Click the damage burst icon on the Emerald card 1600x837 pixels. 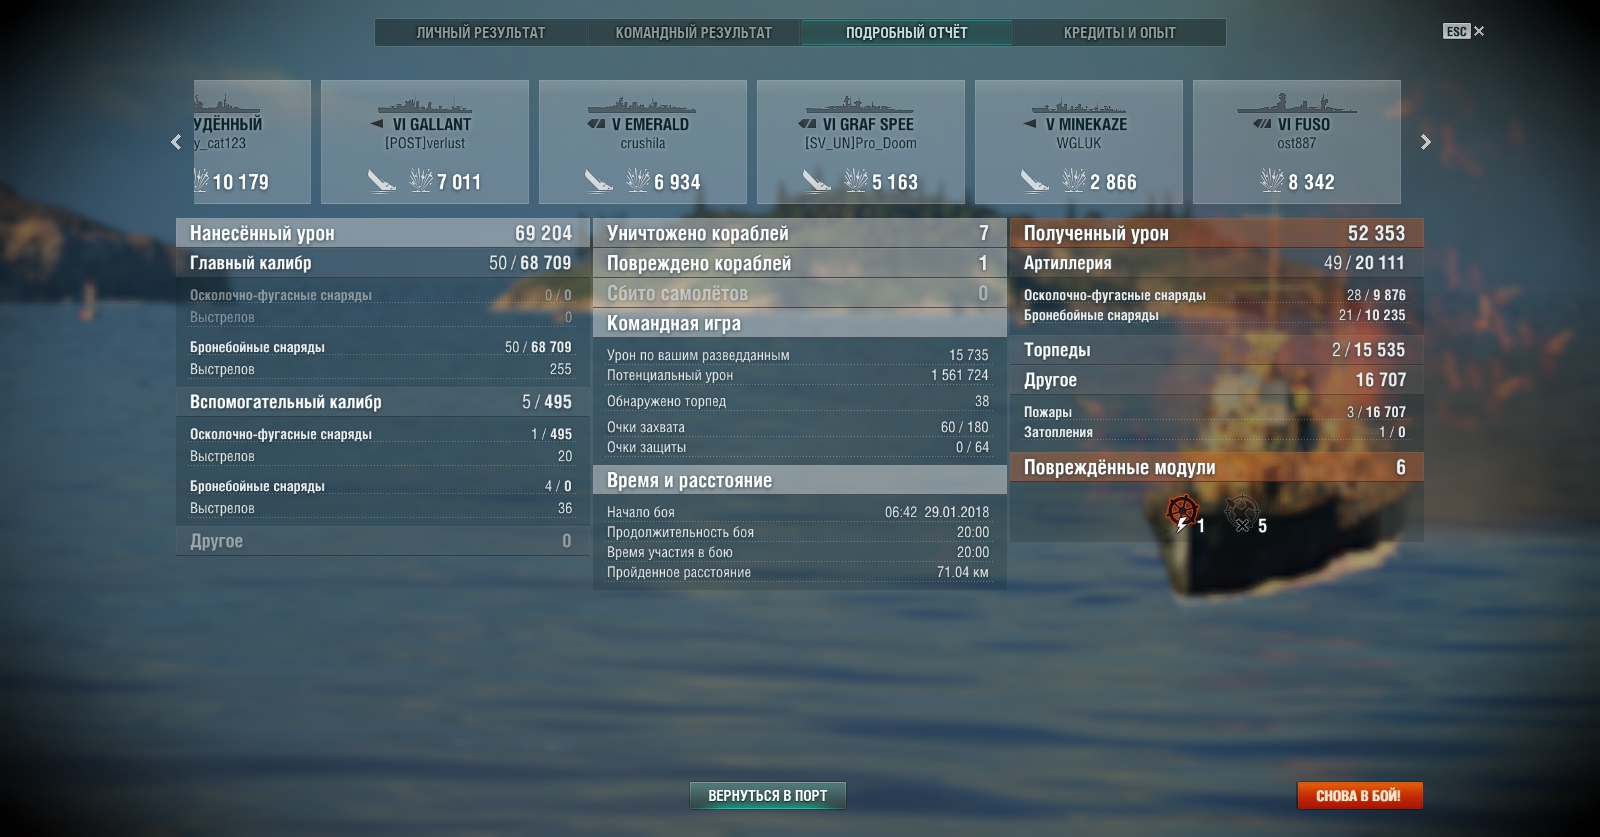tap(638, 180)
